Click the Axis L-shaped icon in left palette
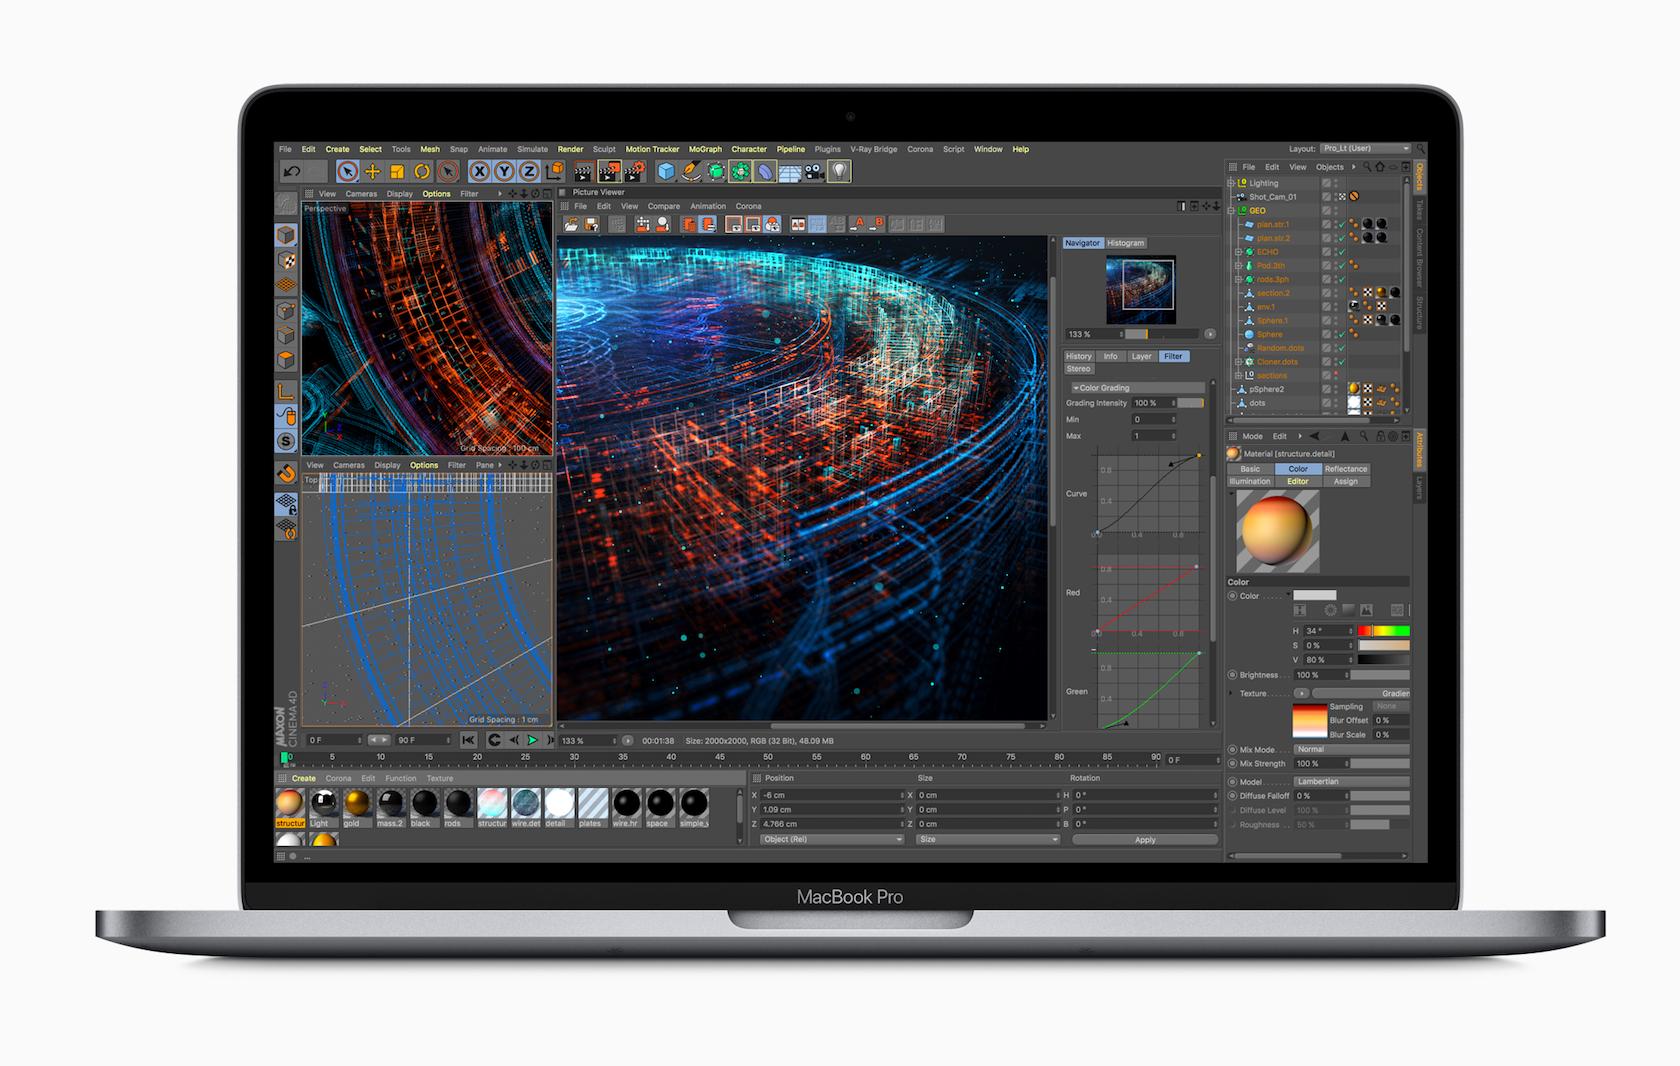The width and height of the screenshot is (1680, 1066). [x=286, y=391]
